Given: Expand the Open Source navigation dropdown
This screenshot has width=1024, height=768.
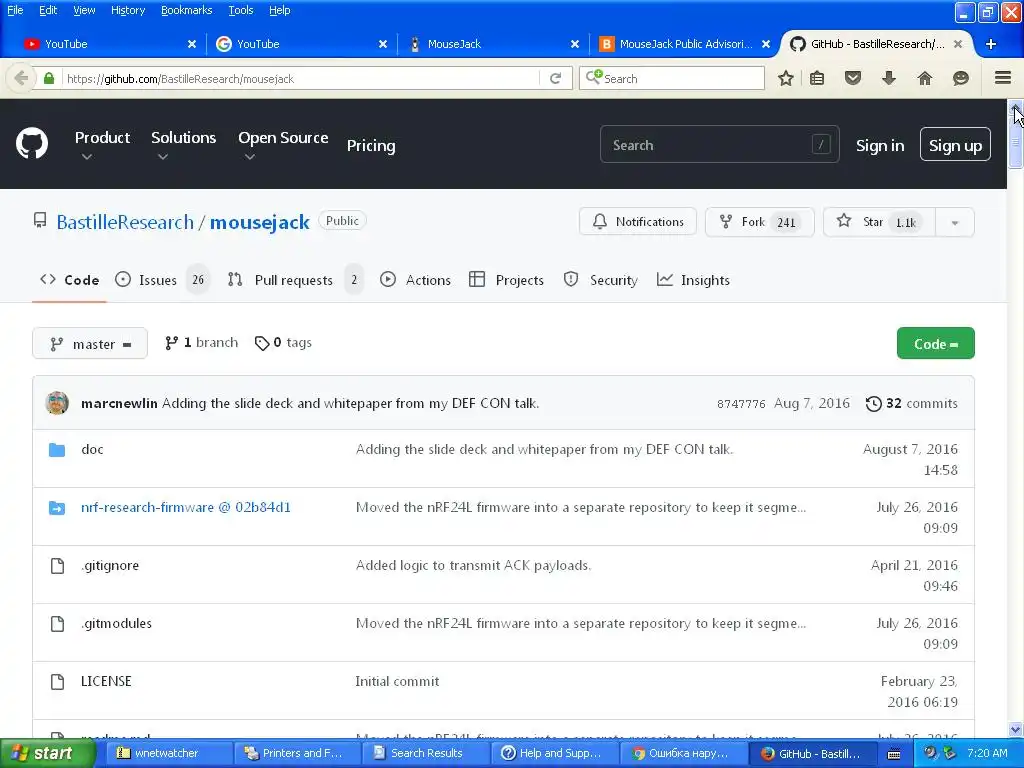Looking at the screenshot, I should coord(283,145).
